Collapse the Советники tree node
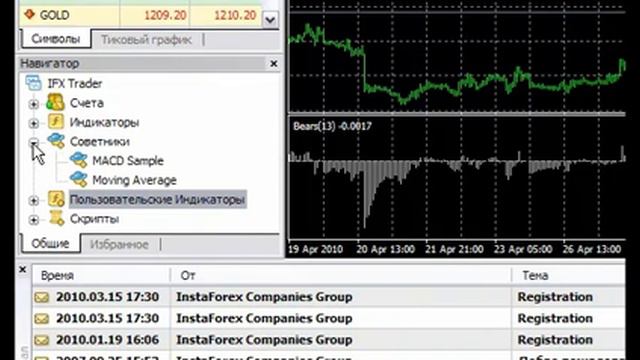 [x=34, y=142]
